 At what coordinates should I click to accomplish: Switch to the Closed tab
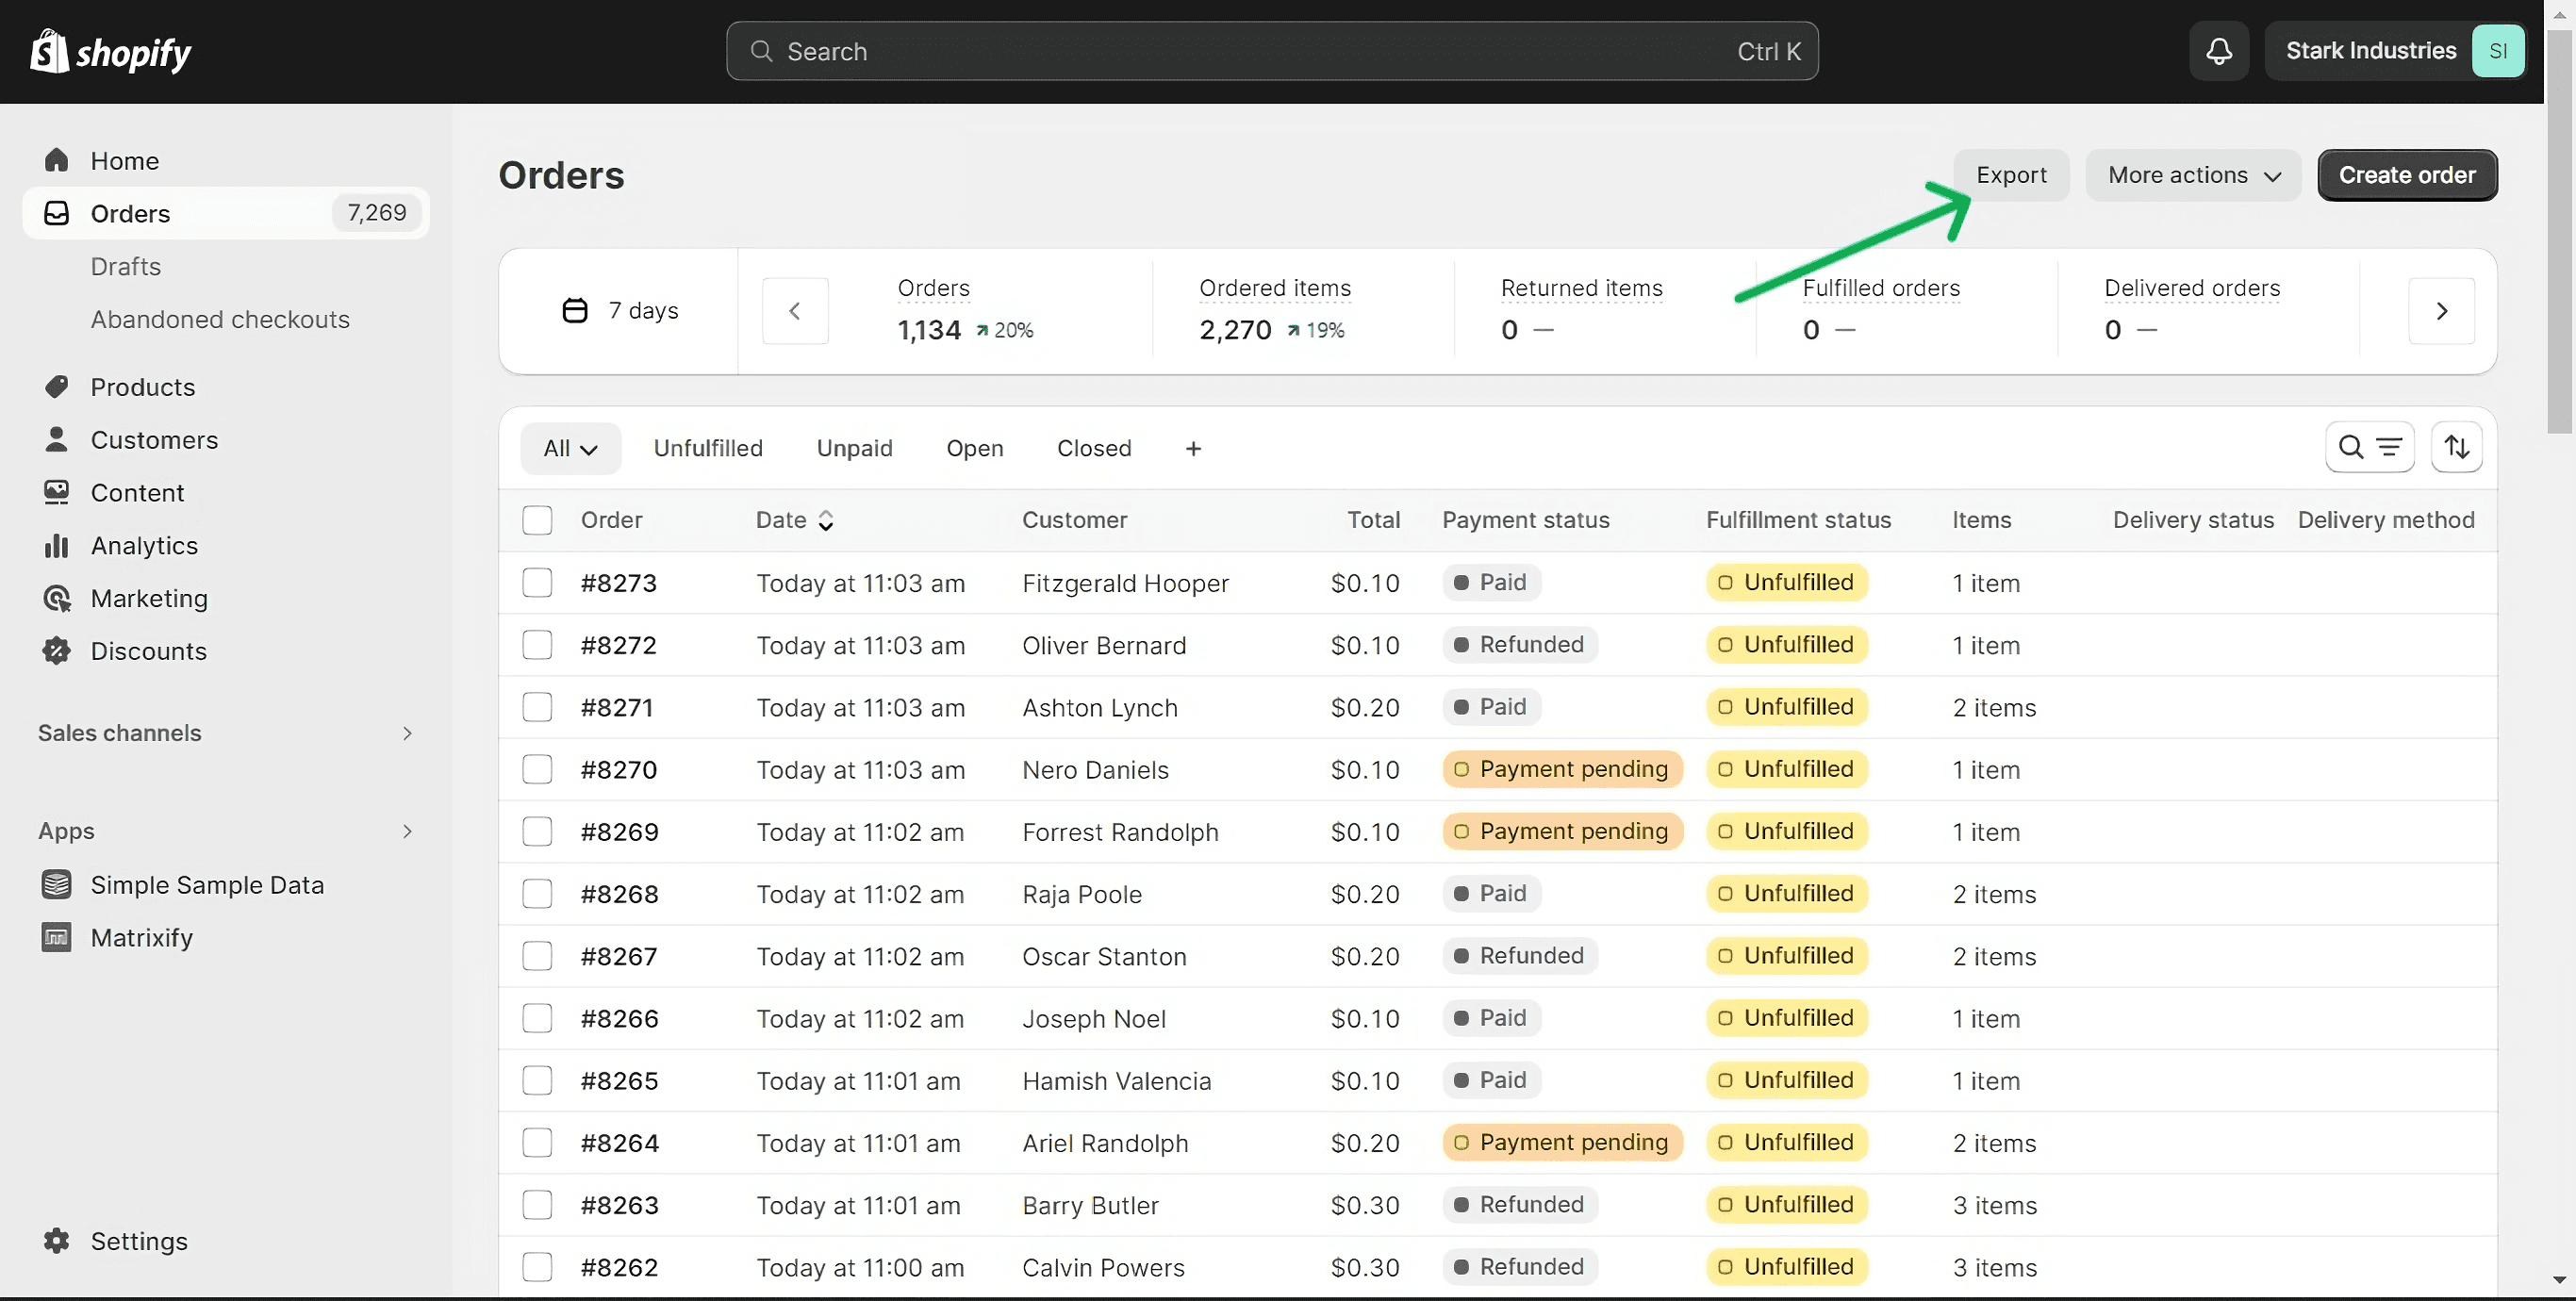tap(1094, 448)
